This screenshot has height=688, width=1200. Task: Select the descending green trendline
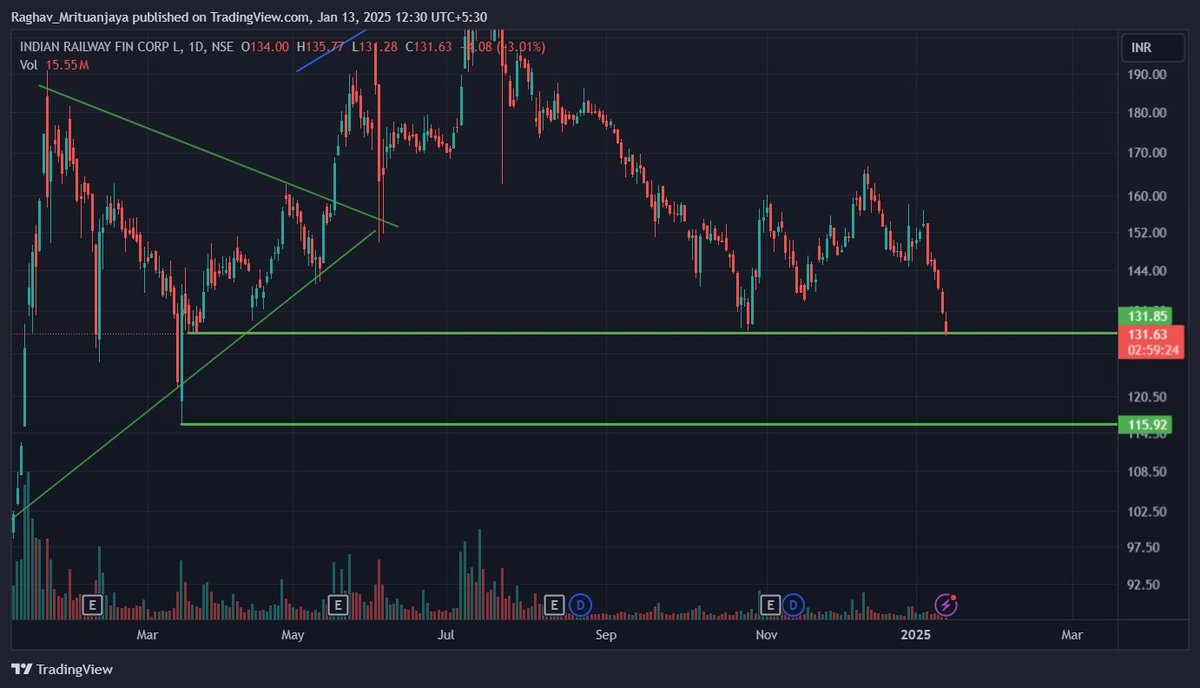tap(218, 156)
